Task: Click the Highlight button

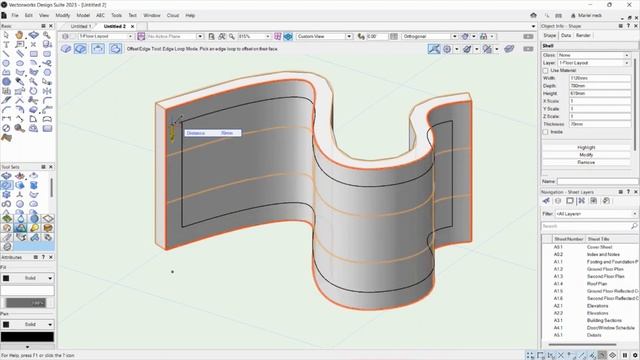Action: click(586, 147)
